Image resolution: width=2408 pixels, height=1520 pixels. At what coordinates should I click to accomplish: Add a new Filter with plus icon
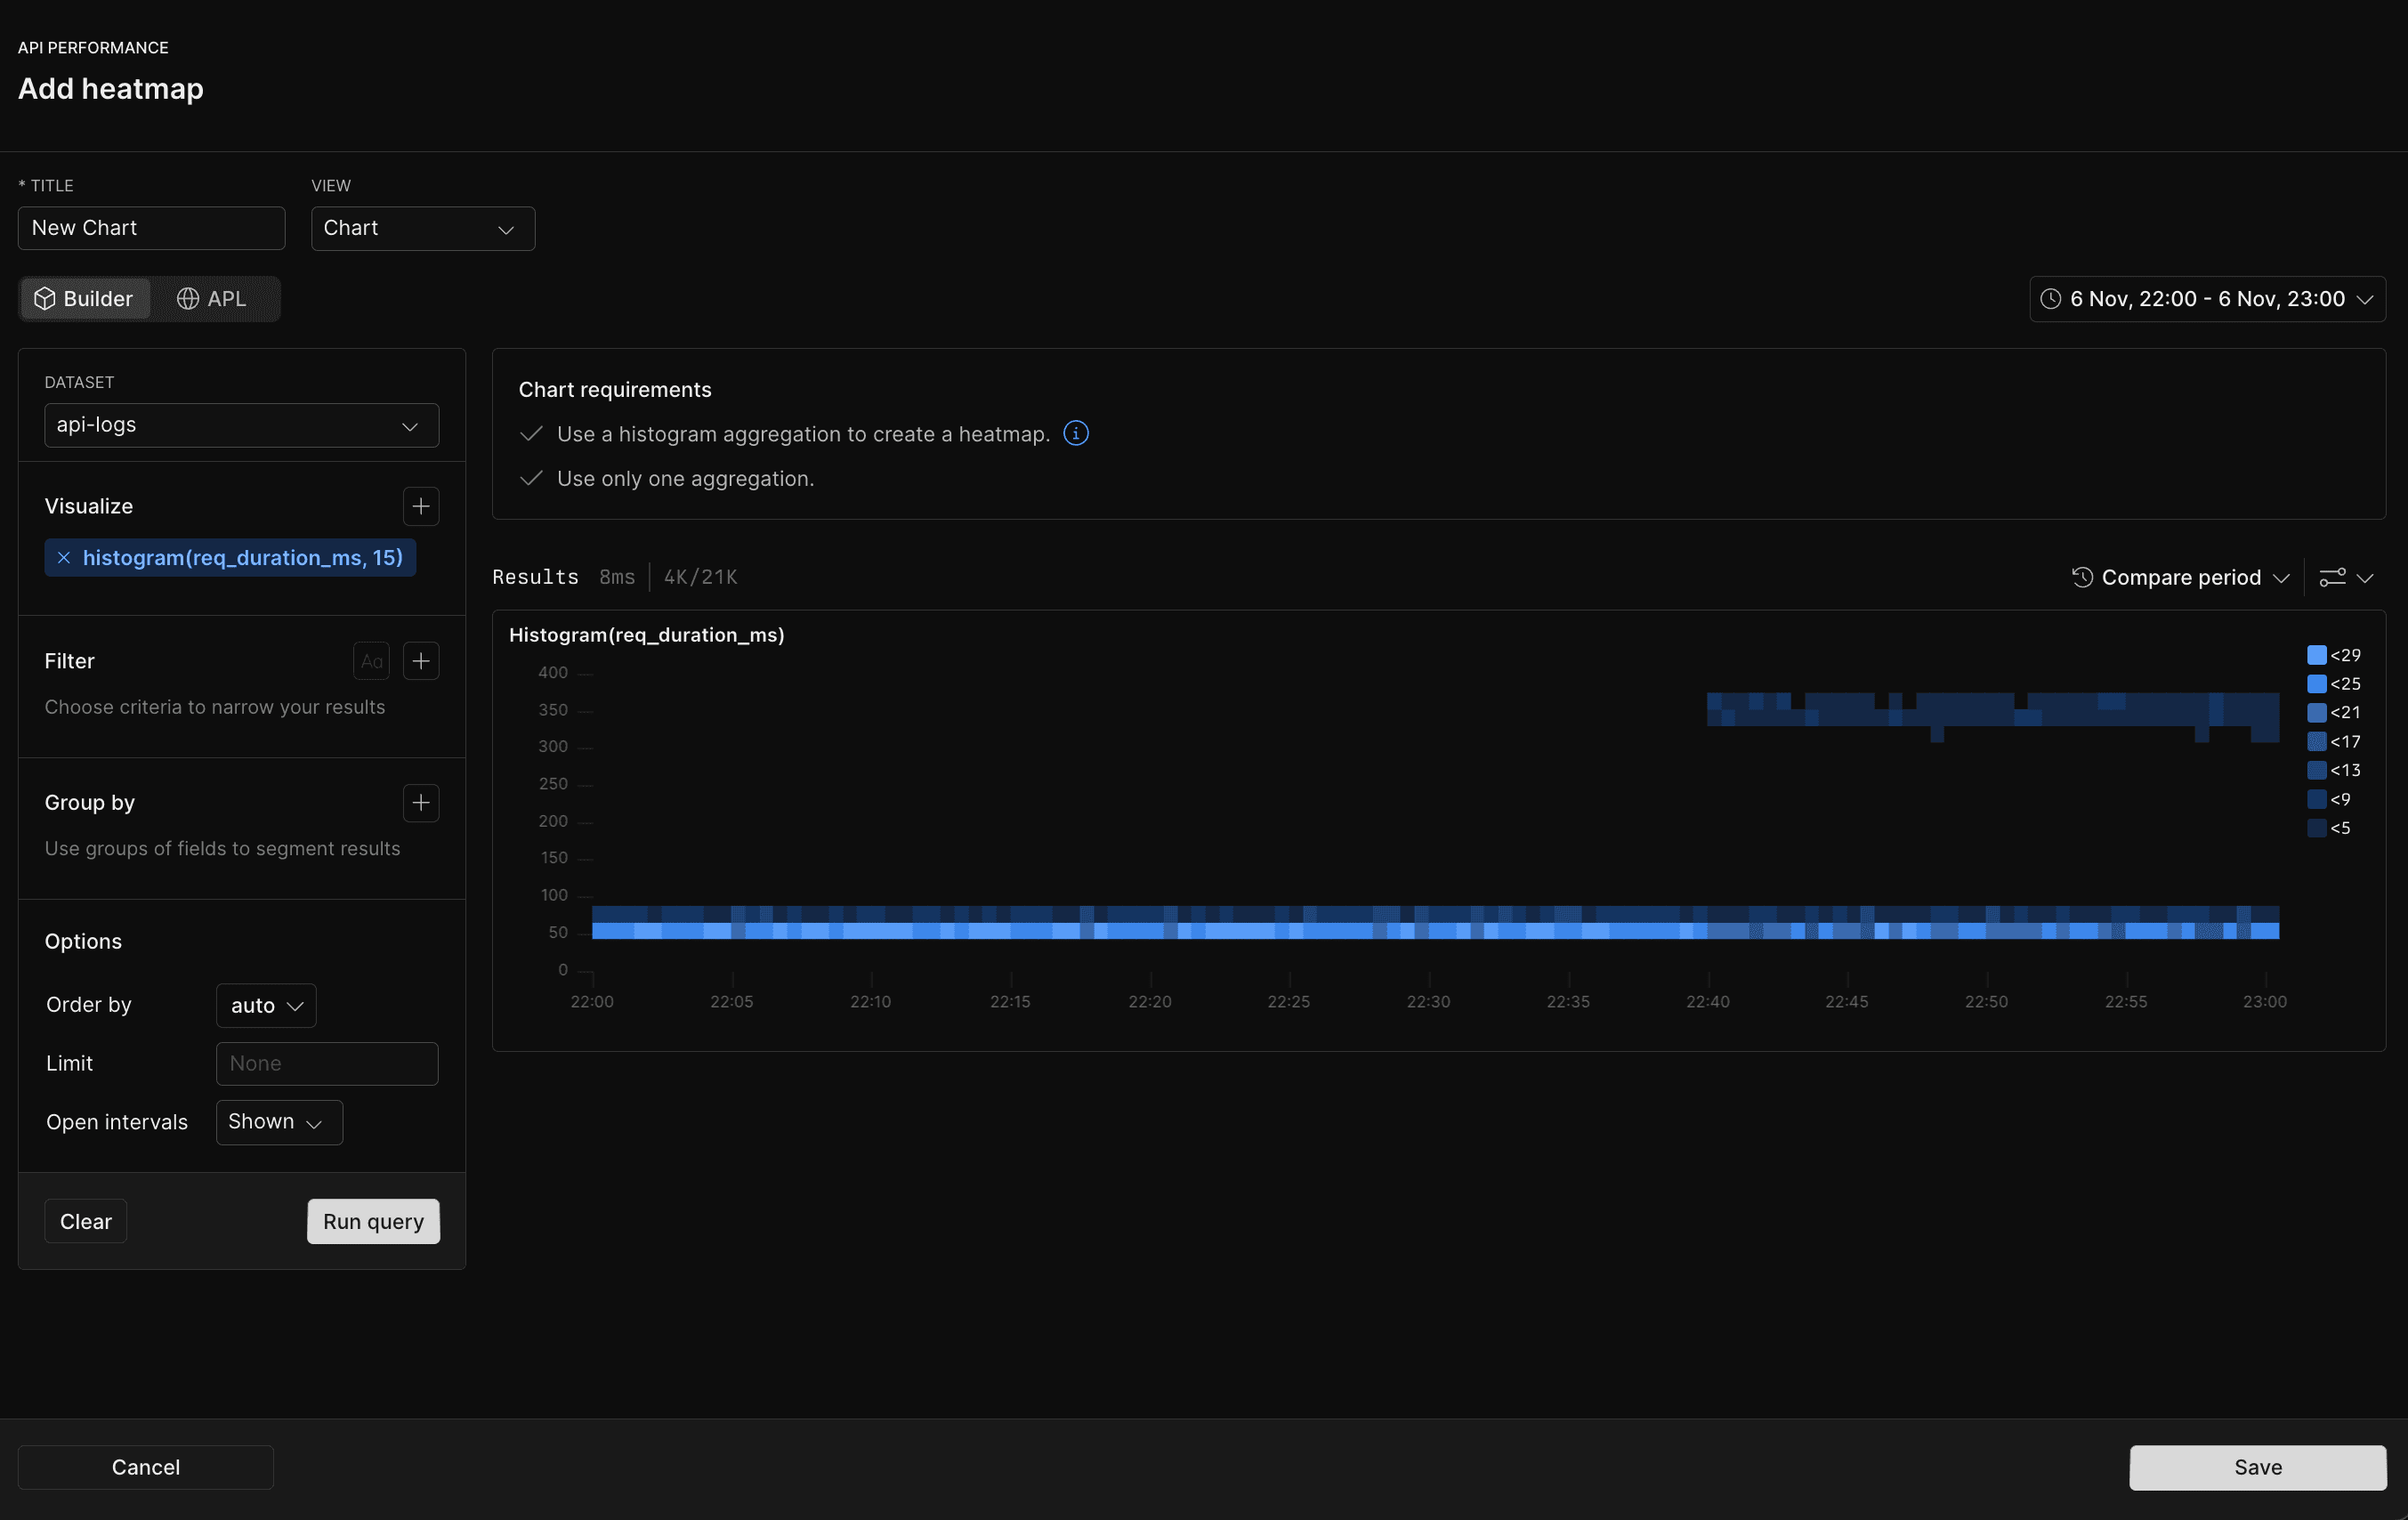coord(421,661)
